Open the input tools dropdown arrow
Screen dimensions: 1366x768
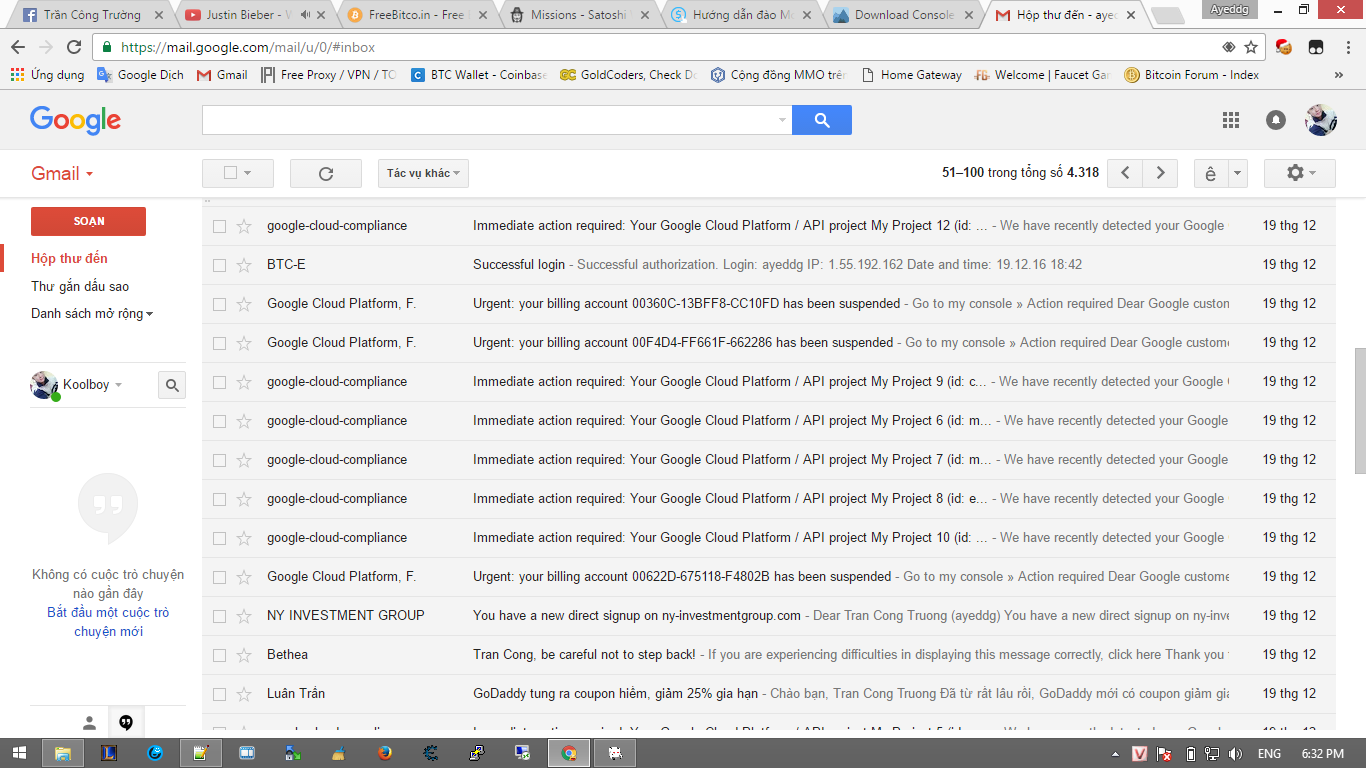[x=1238, y=173]
